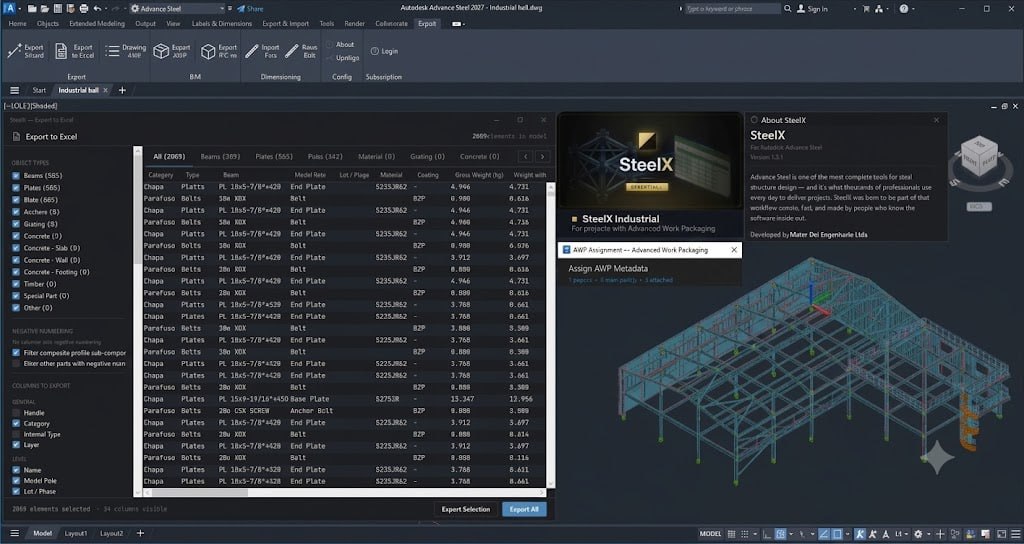Switch to the Beams (389) filter tab
This screenshot has height=544, width=1024.
click(x=220, y=156)
